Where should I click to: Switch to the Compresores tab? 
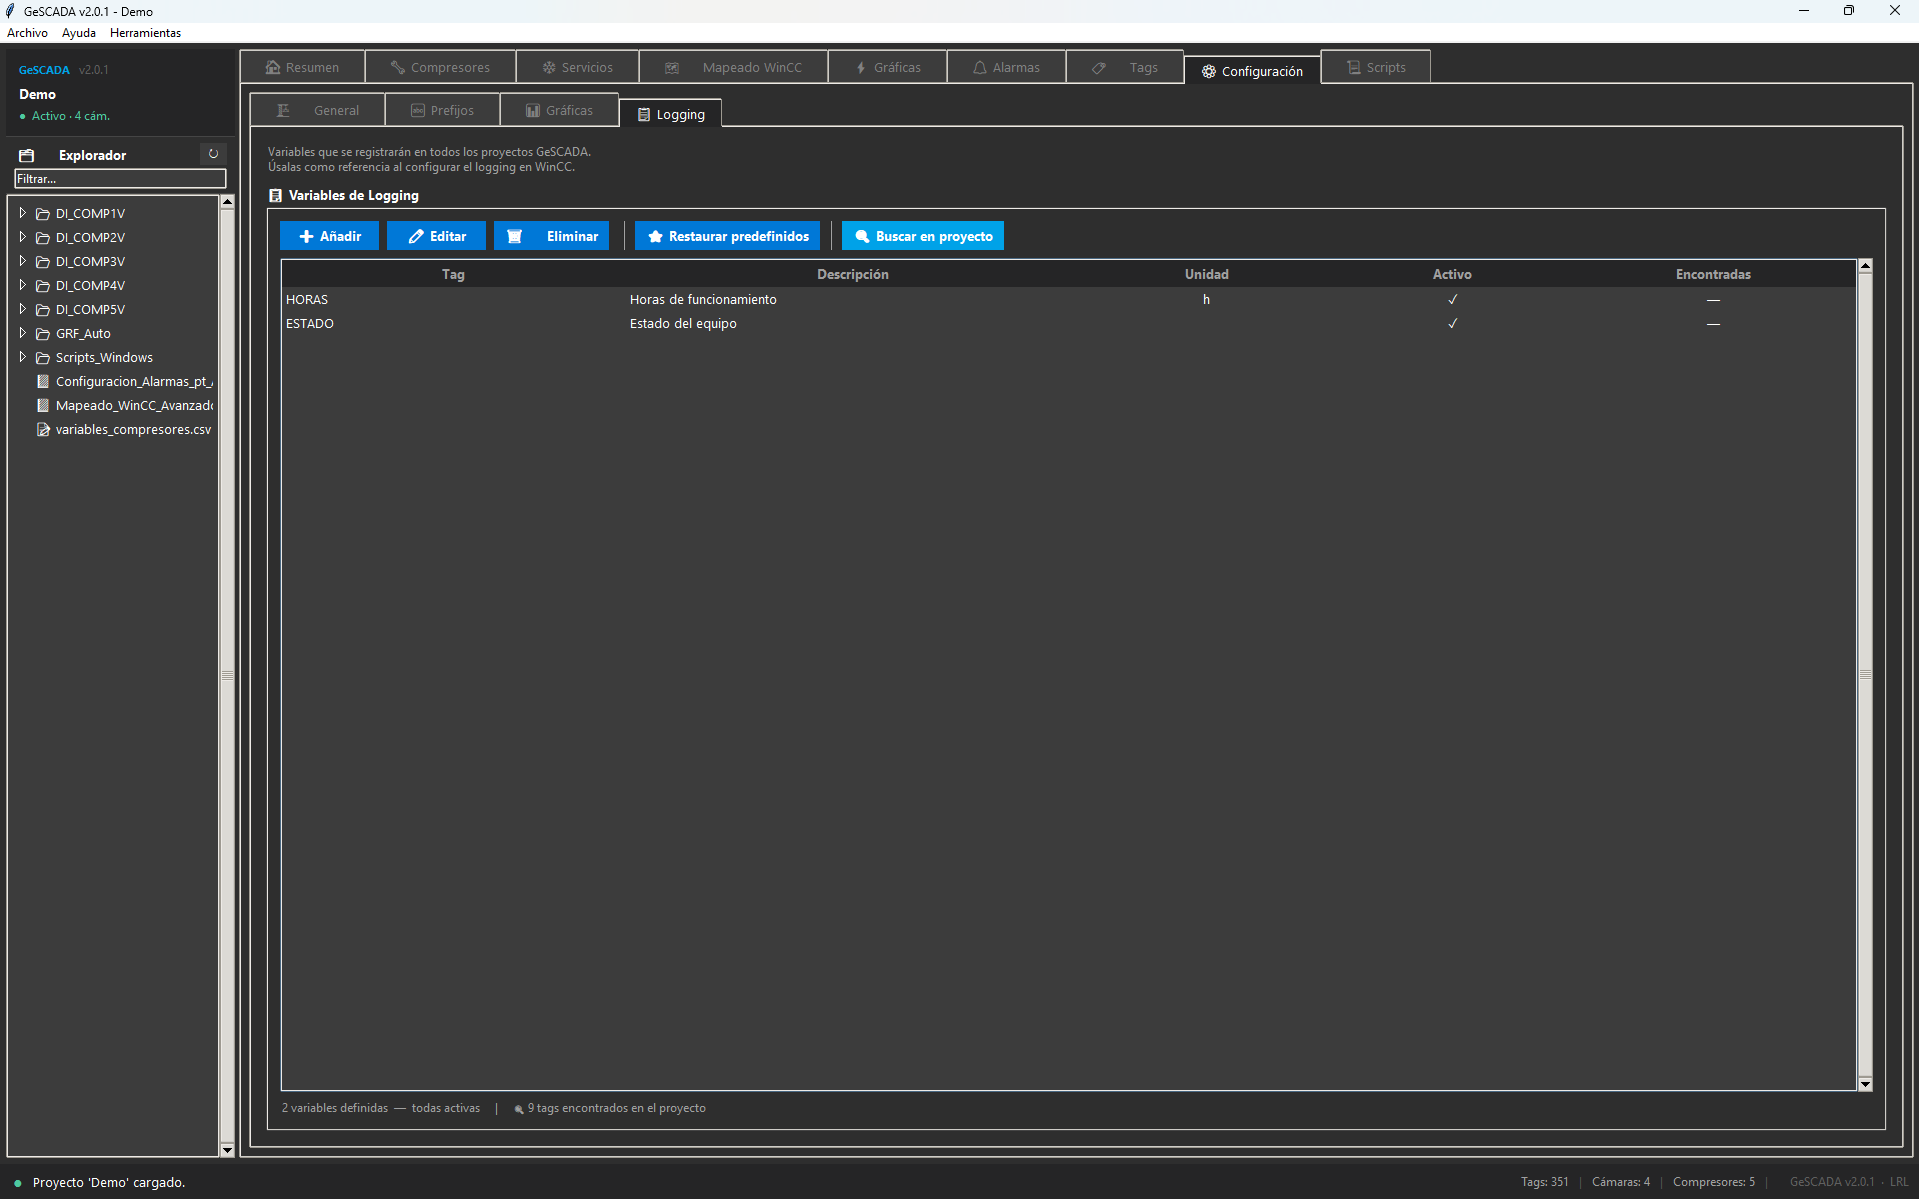[x=440, y=67]
